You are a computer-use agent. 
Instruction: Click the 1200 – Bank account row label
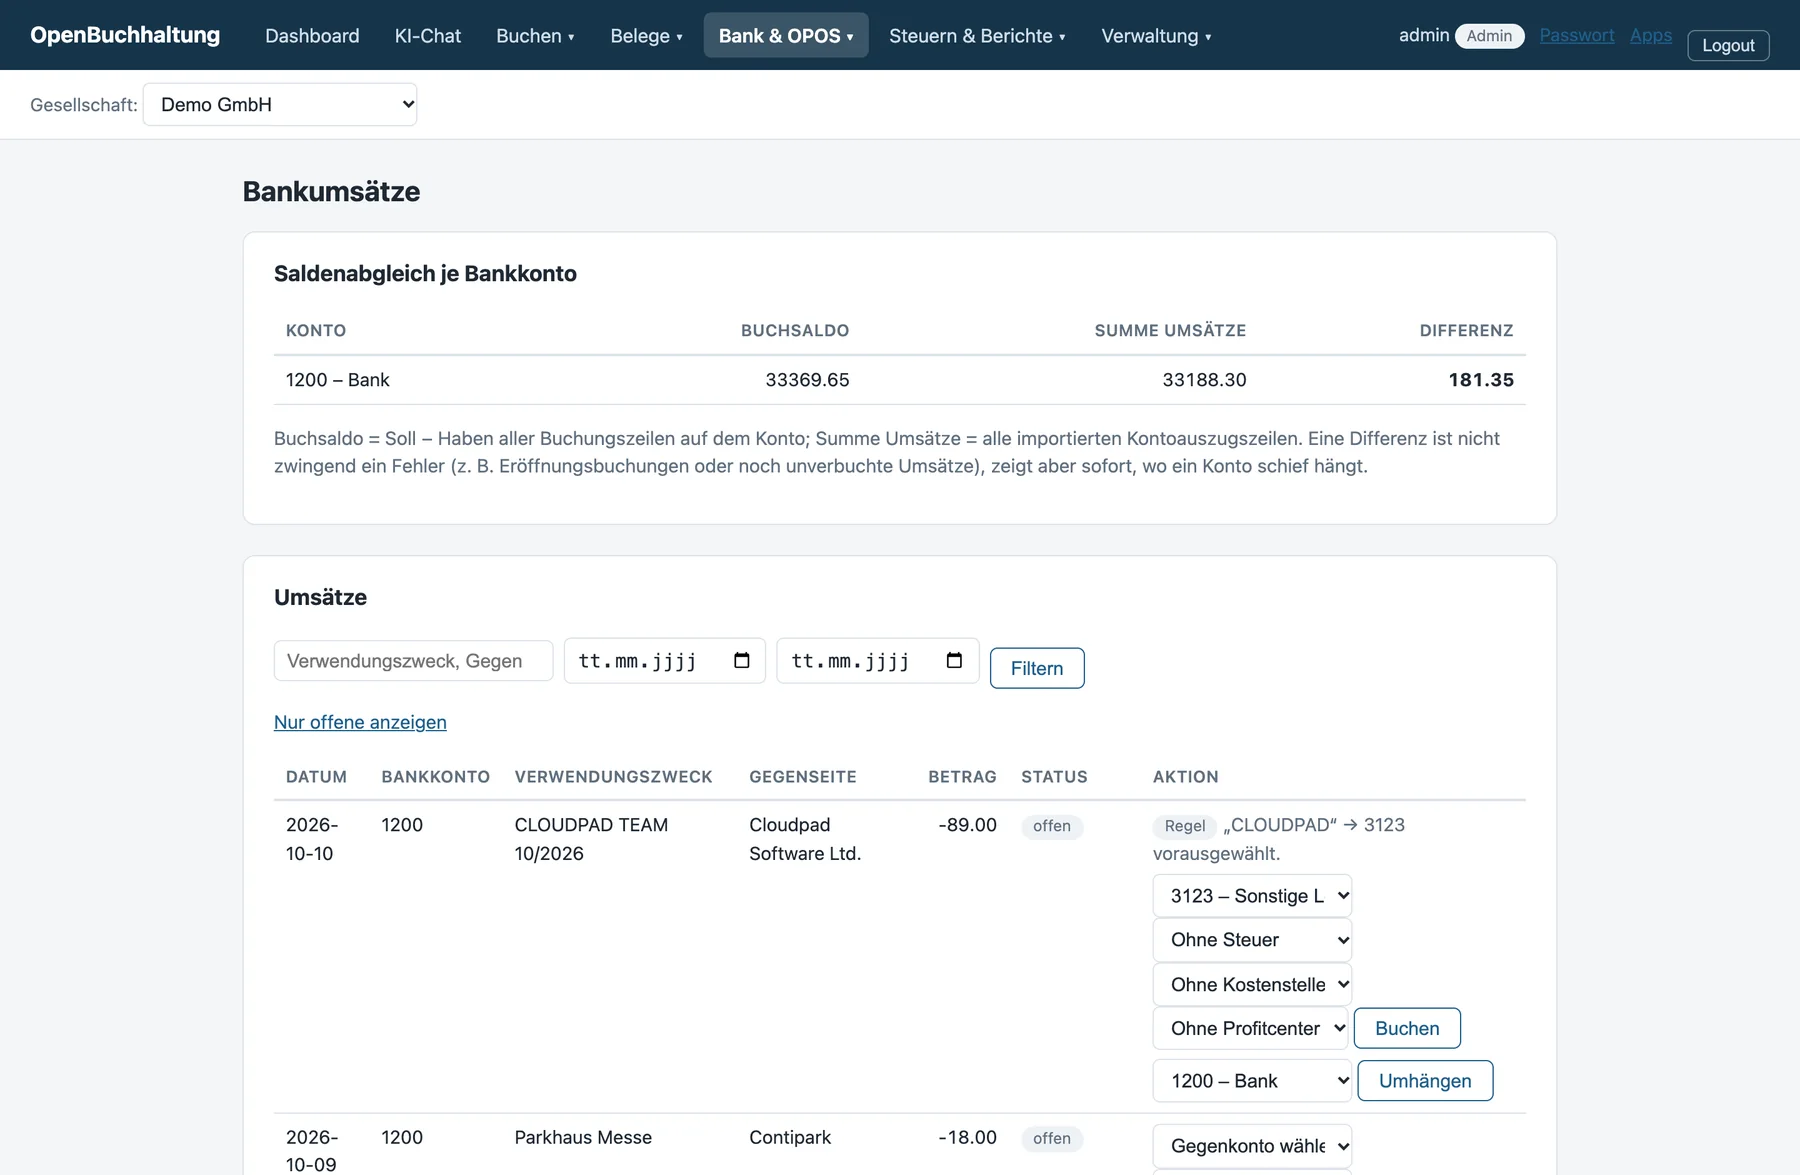[x=338, y=380]
